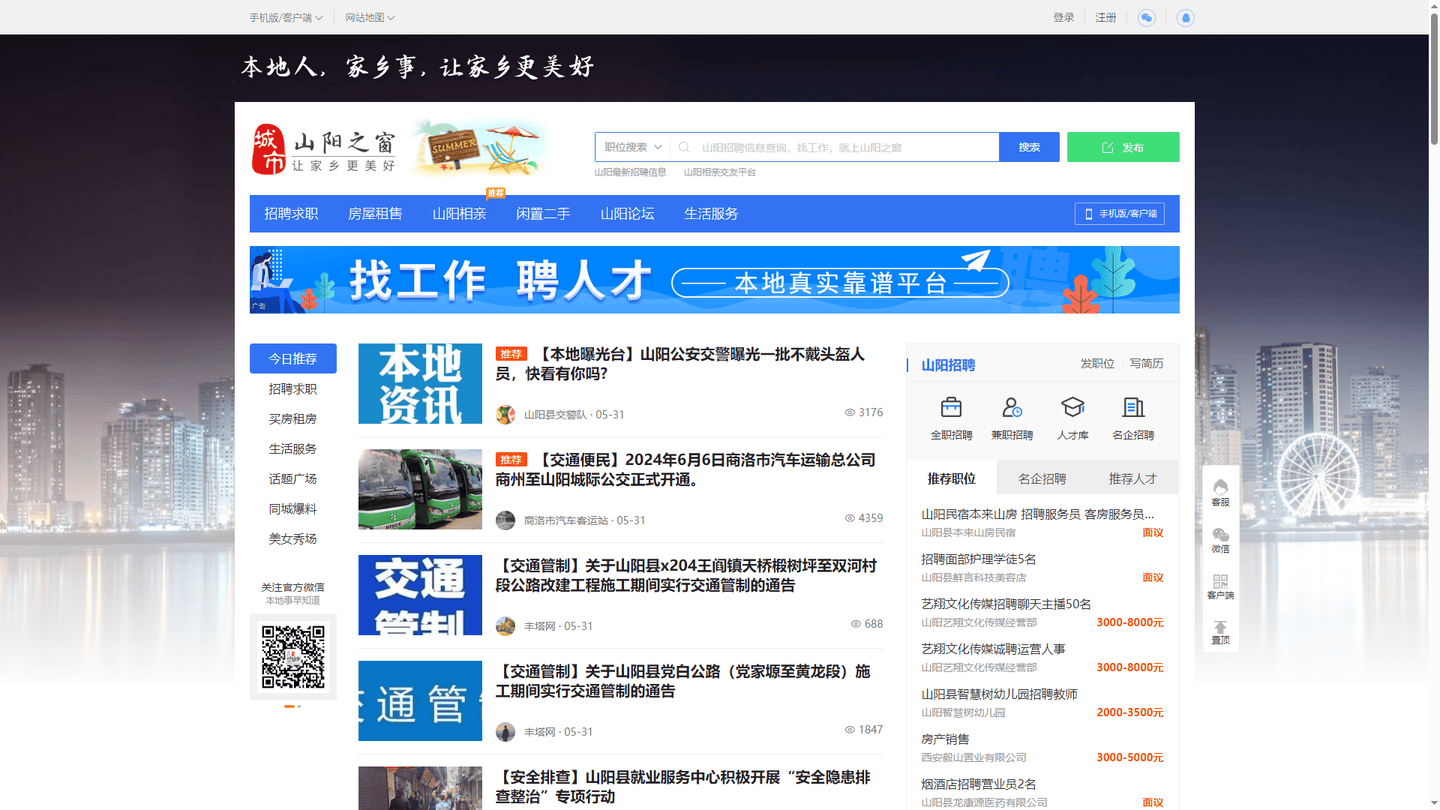Screen dimensions: 1440x810
Task: Open 人才库 graduation cap icon
Action: (1072, 407)
